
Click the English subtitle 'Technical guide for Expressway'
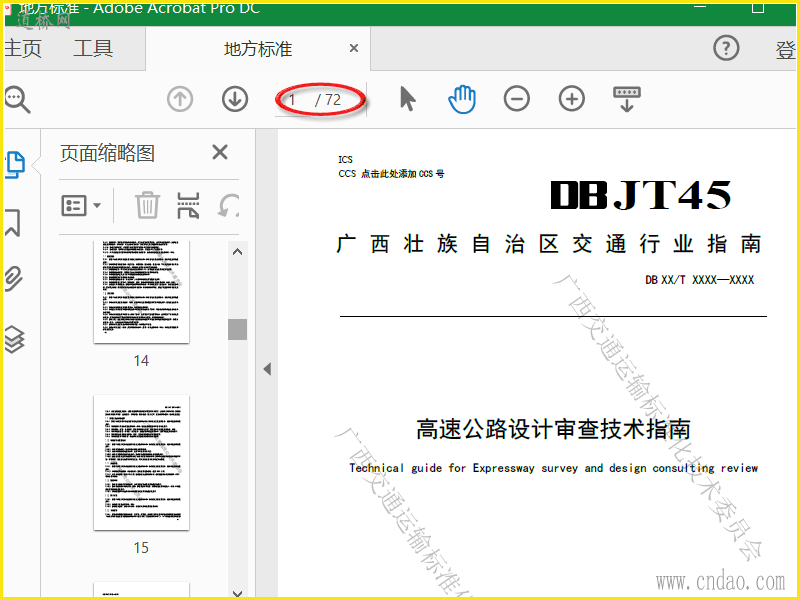442,468
